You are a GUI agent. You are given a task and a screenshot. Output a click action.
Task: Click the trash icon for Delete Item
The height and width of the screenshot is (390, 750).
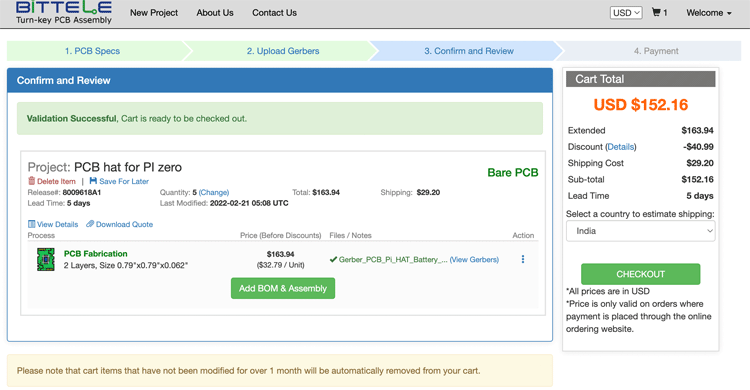[x=32, y=181]
